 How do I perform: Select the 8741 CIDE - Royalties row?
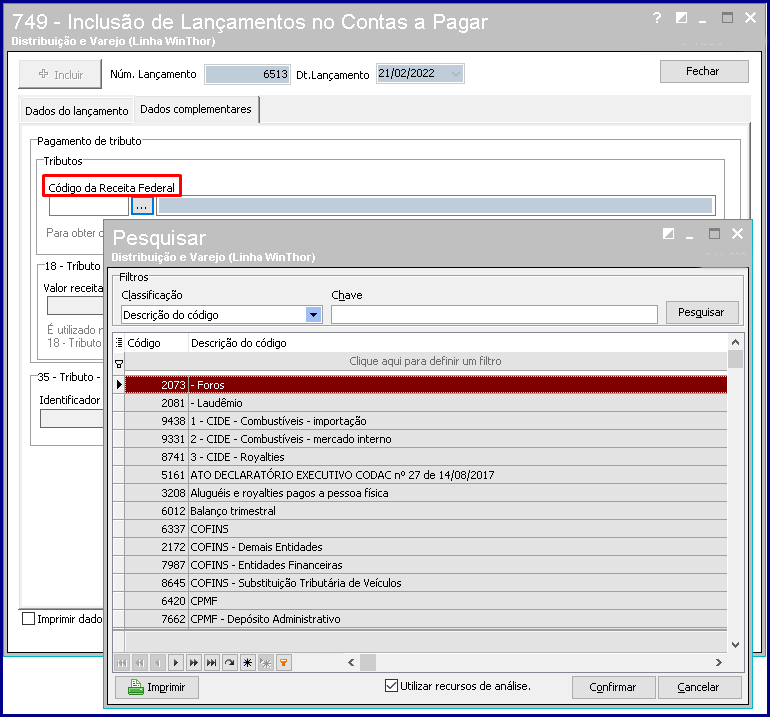(x=426, y=457)
